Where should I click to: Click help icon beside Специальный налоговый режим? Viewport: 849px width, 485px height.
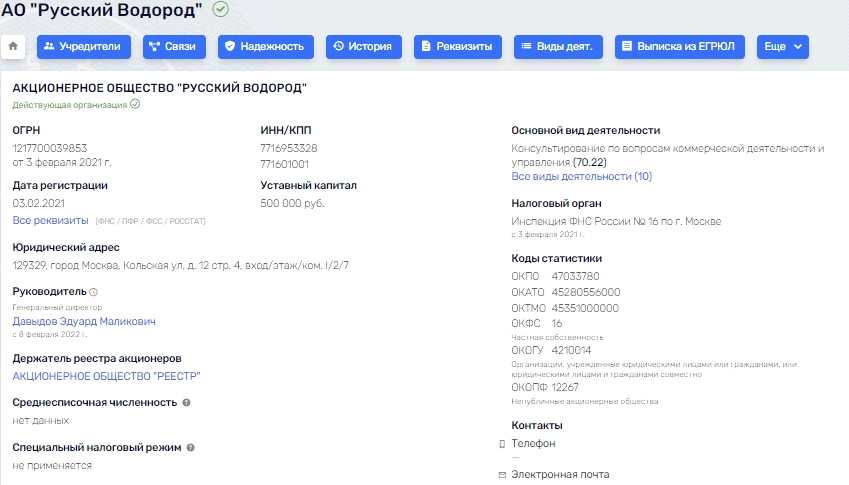point(191,448)
